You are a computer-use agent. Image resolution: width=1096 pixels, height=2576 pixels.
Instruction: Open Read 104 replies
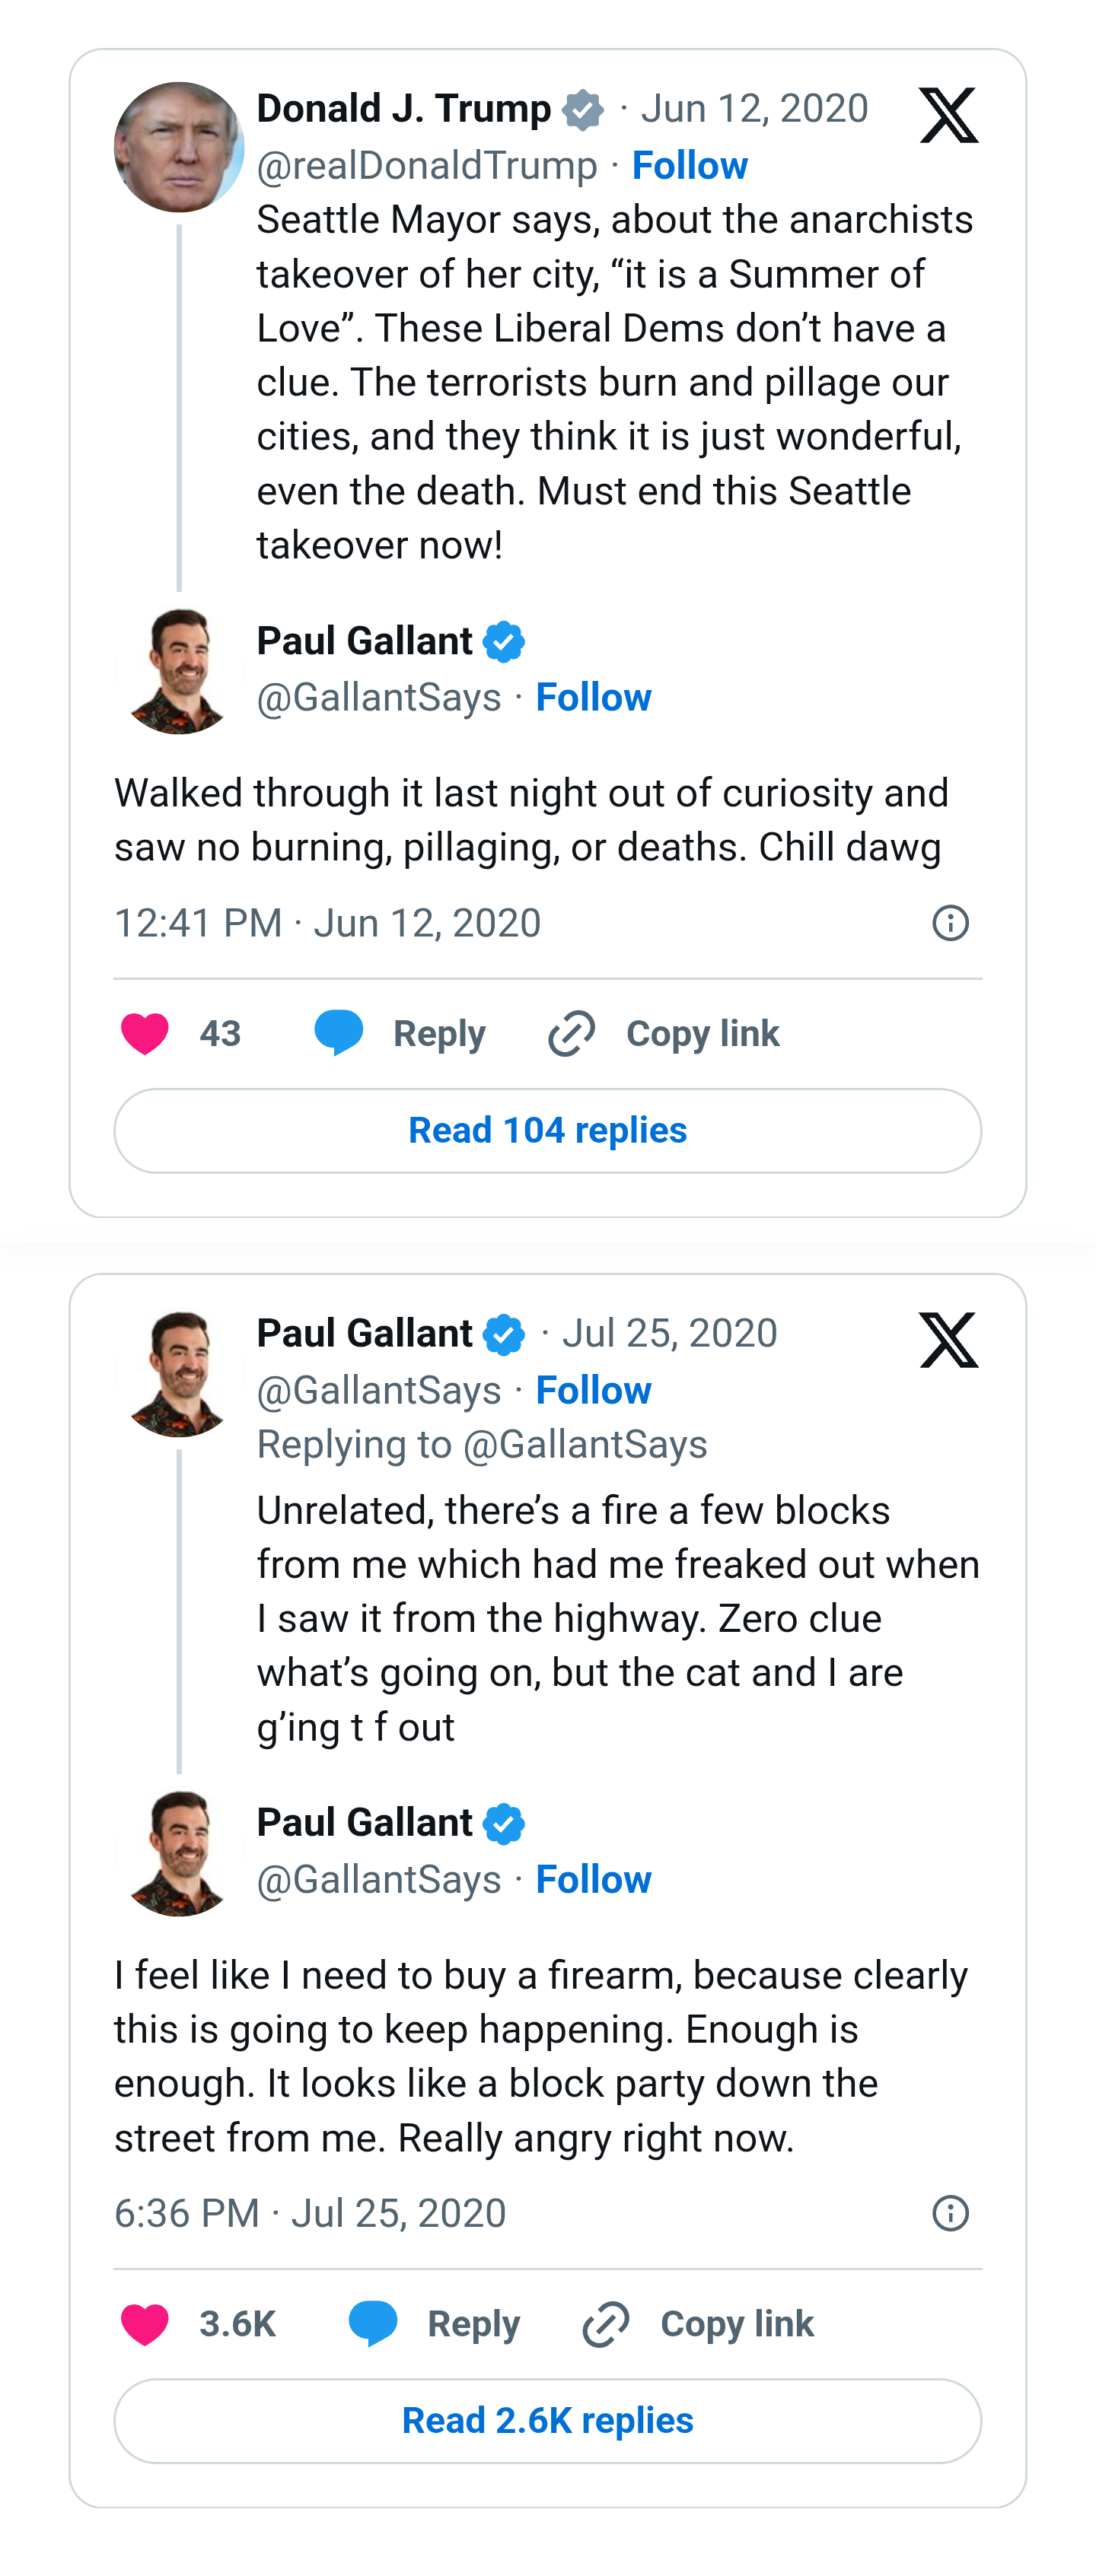(x=547, y=1130)
